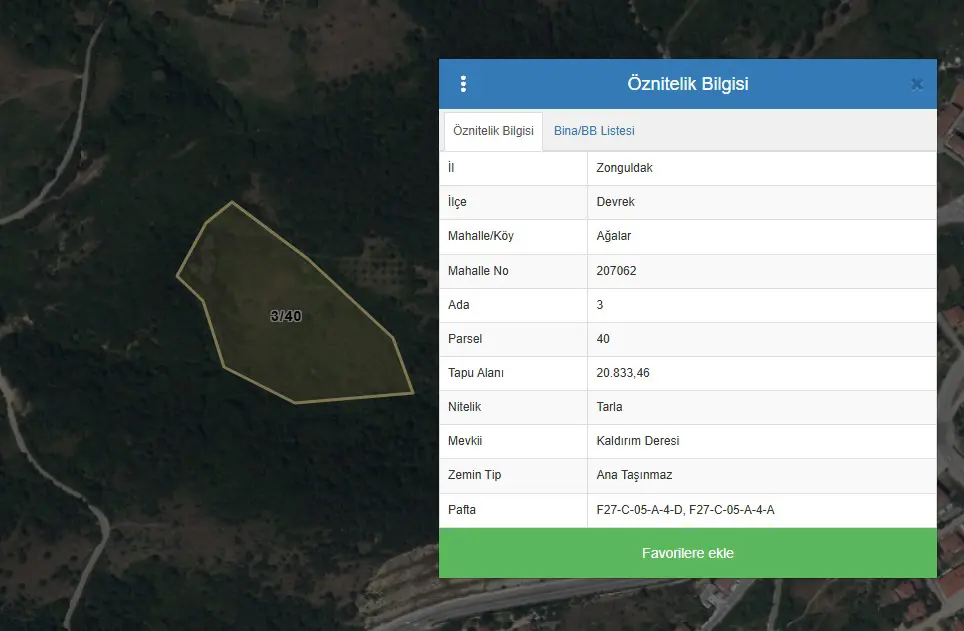Select the Öznitelik Bilgisi tab
The image size is (964, 631).
(x=493, y=131)
